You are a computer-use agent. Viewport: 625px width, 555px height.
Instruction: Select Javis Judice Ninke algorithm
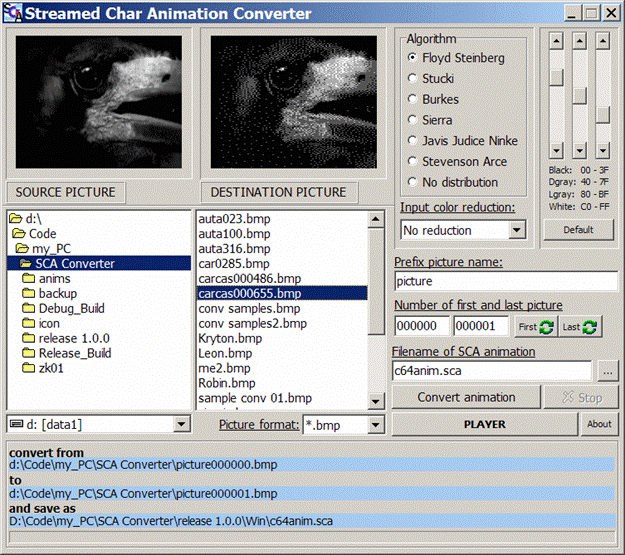point(463,141)
